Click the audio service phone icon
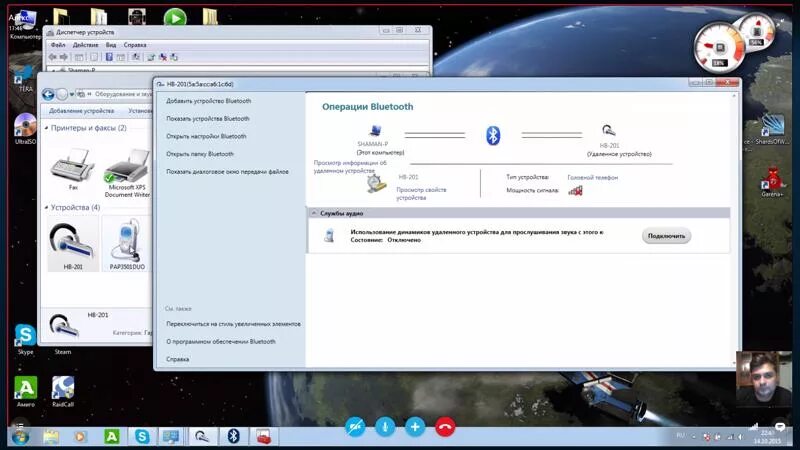The width and height of the screenshot is (800, 450). pos(330,235)
